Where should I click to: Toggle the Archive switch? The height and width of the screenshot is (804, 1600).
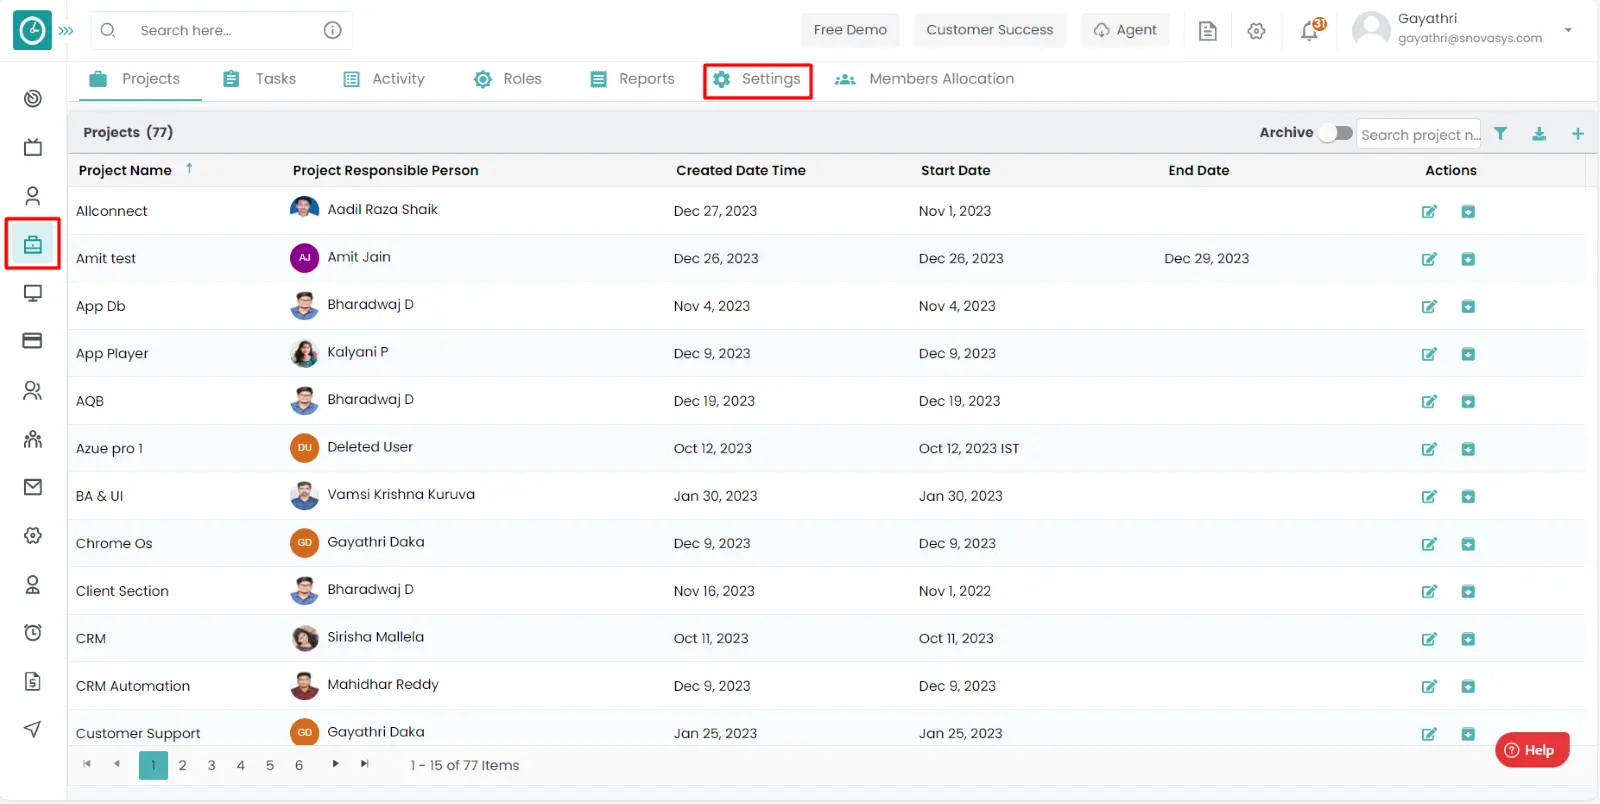tap(1335, 133)
